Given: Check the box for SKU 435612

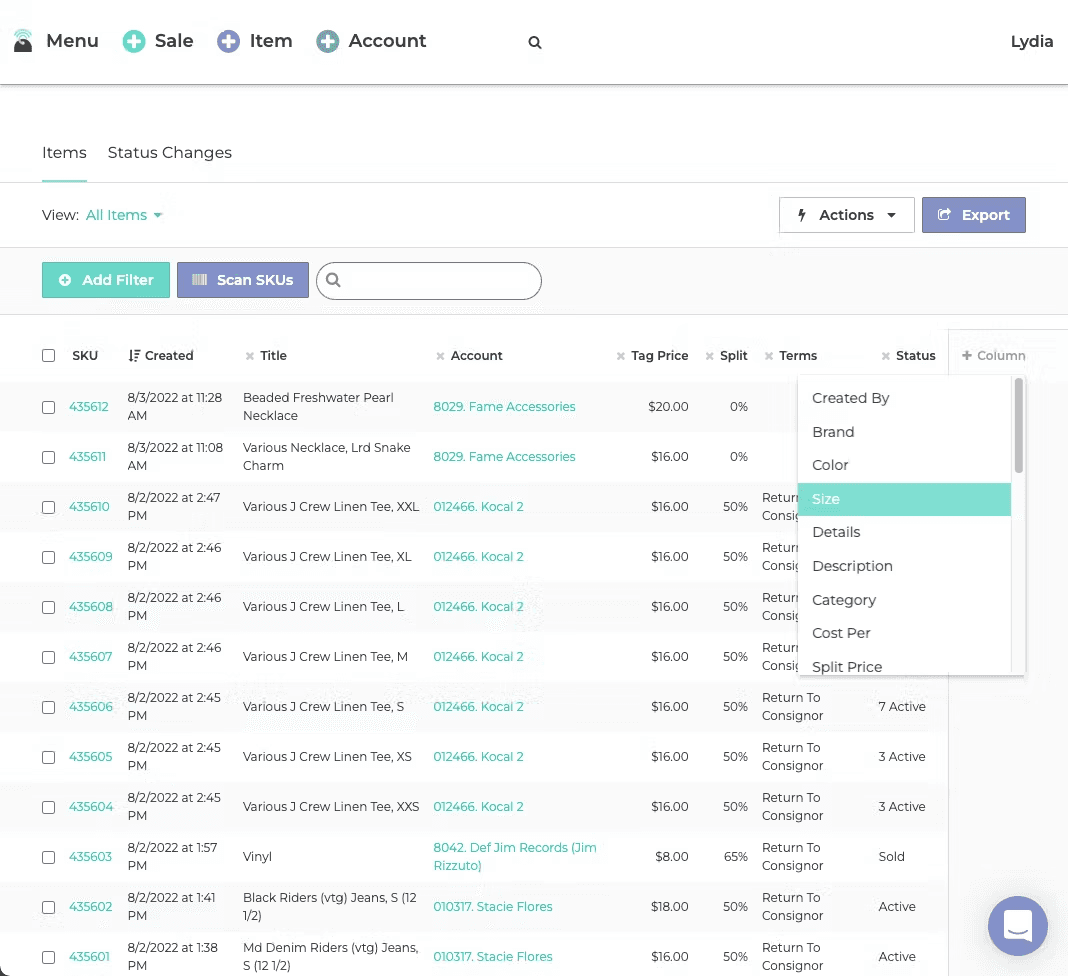Looking at the screenshot, I should point(48,407).
